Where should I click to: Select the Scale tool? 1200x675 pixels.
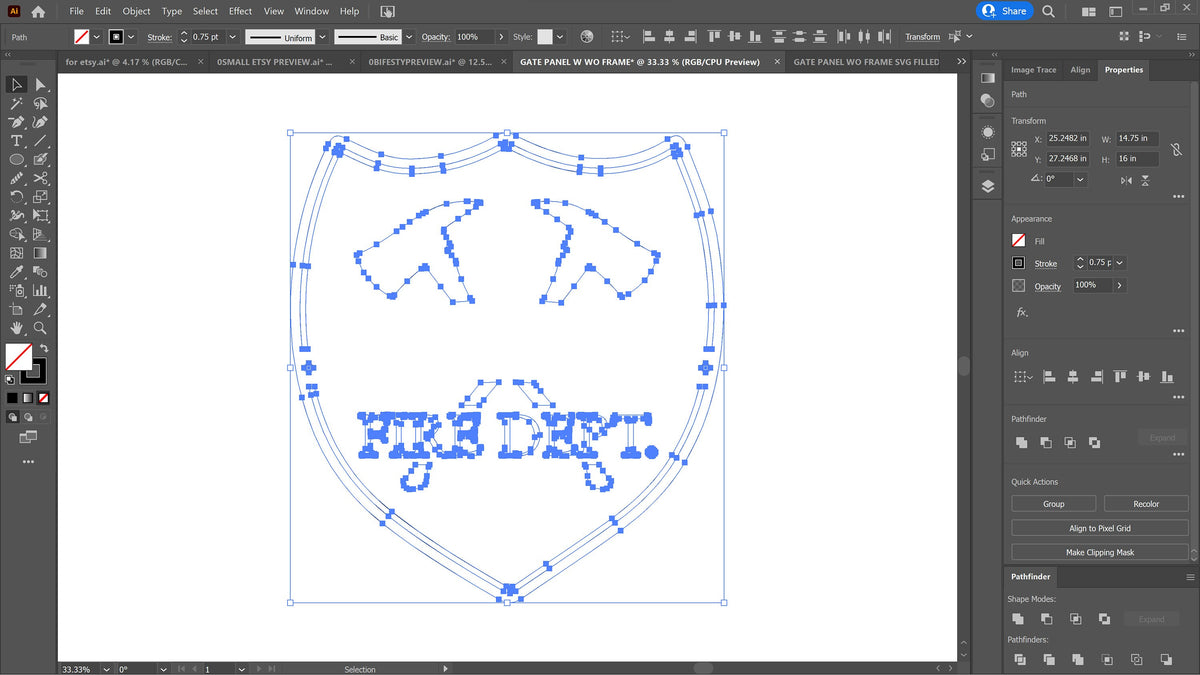point(41,197)
